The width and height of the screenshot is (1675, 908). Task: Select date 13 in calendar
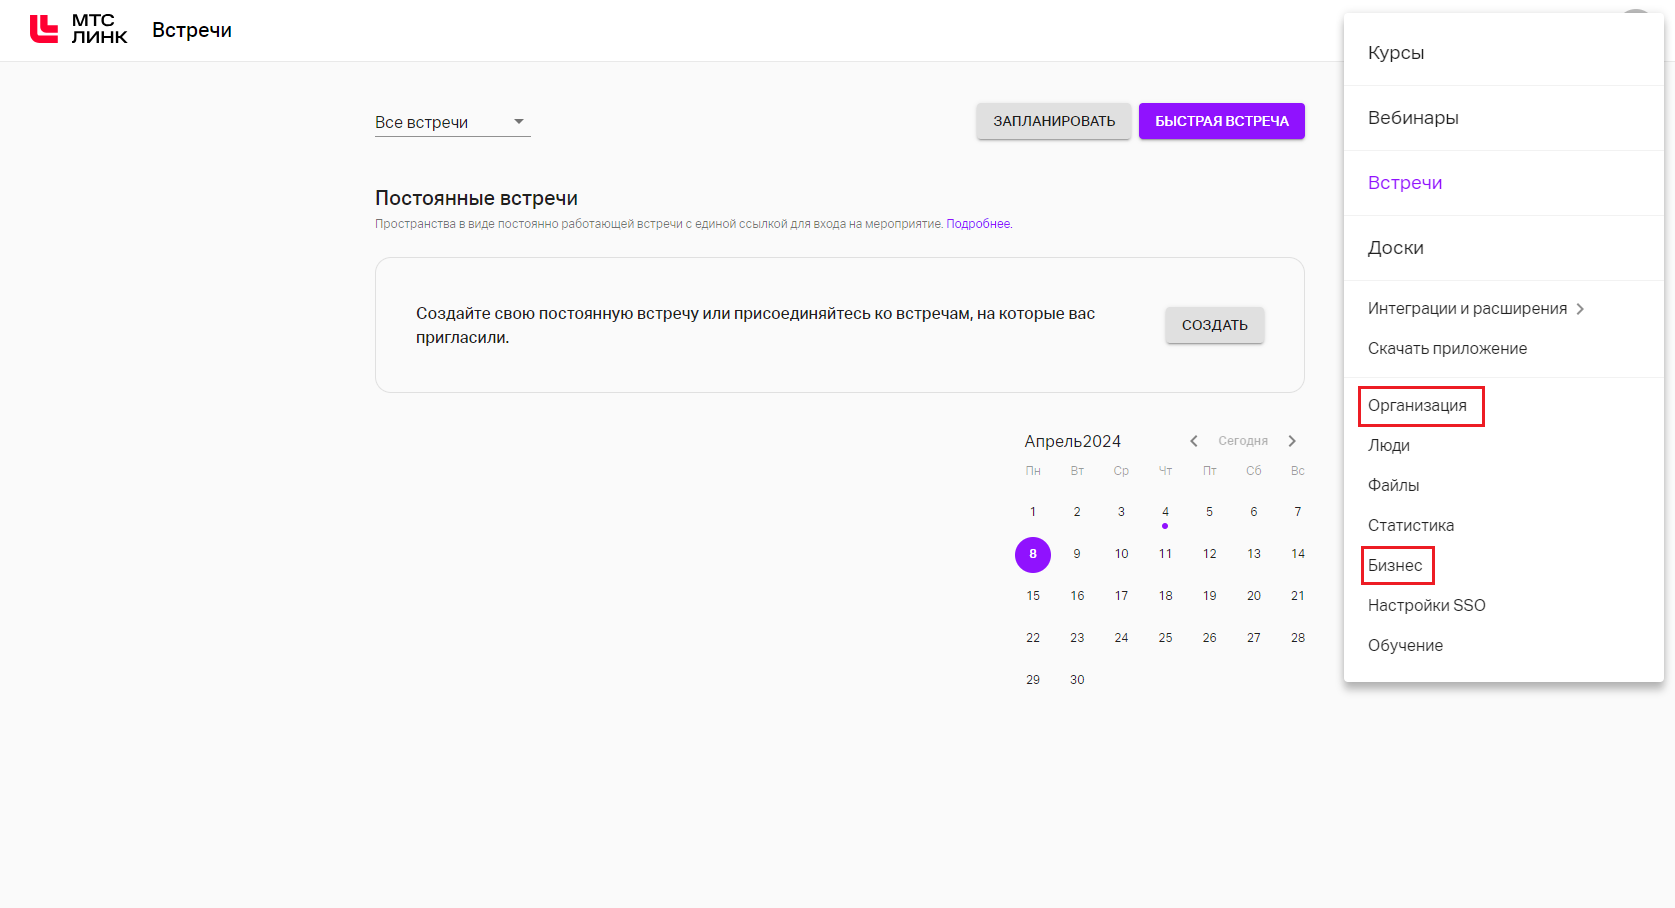point(1254,554)
